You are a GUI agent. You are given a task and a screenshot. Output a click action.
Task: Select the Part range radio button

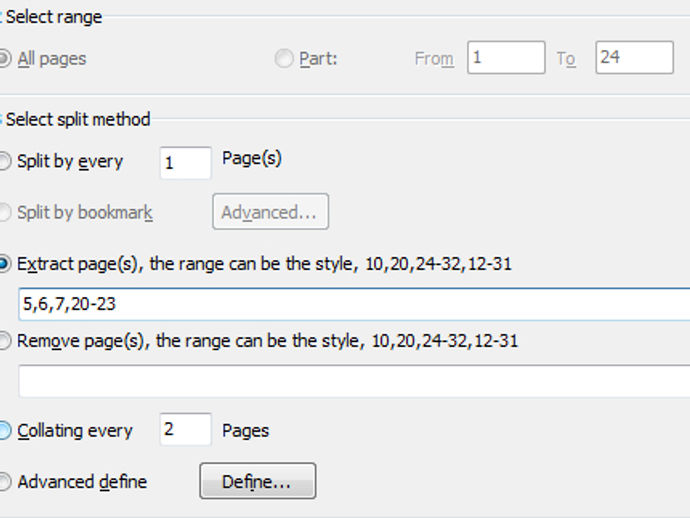pos(284,59)
